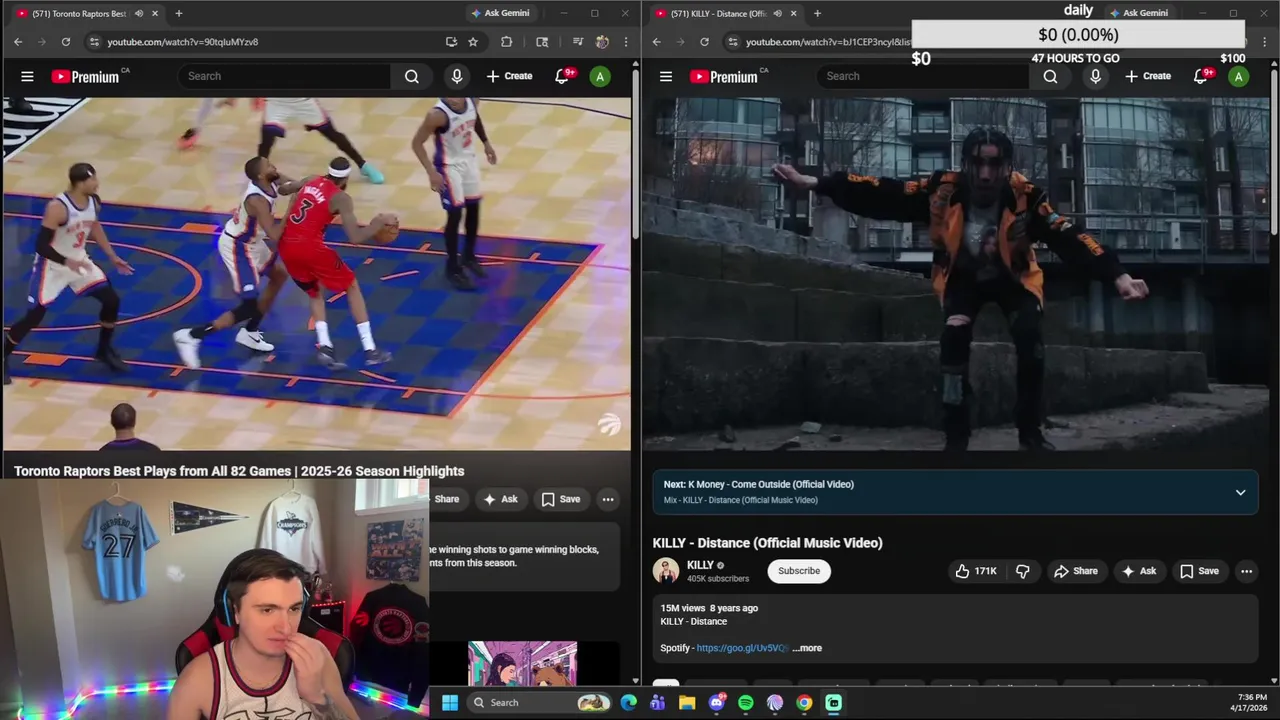Open Create menu in left YouTube window
Image resolution: width=1280 pixels, height=720 pixels.
[x=509, y=76]
